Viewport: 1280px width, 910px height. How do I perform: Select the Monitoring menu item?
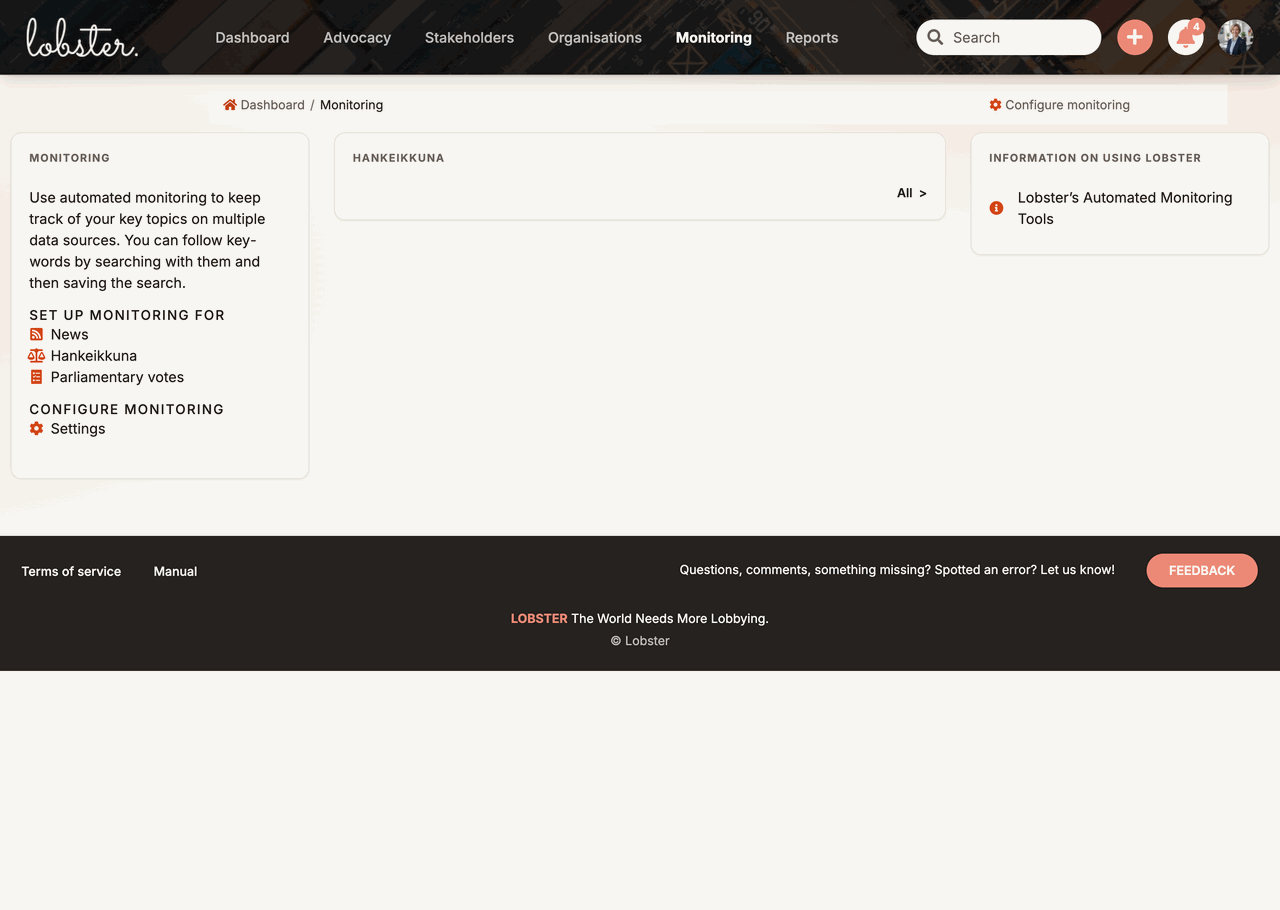point(714,38)
